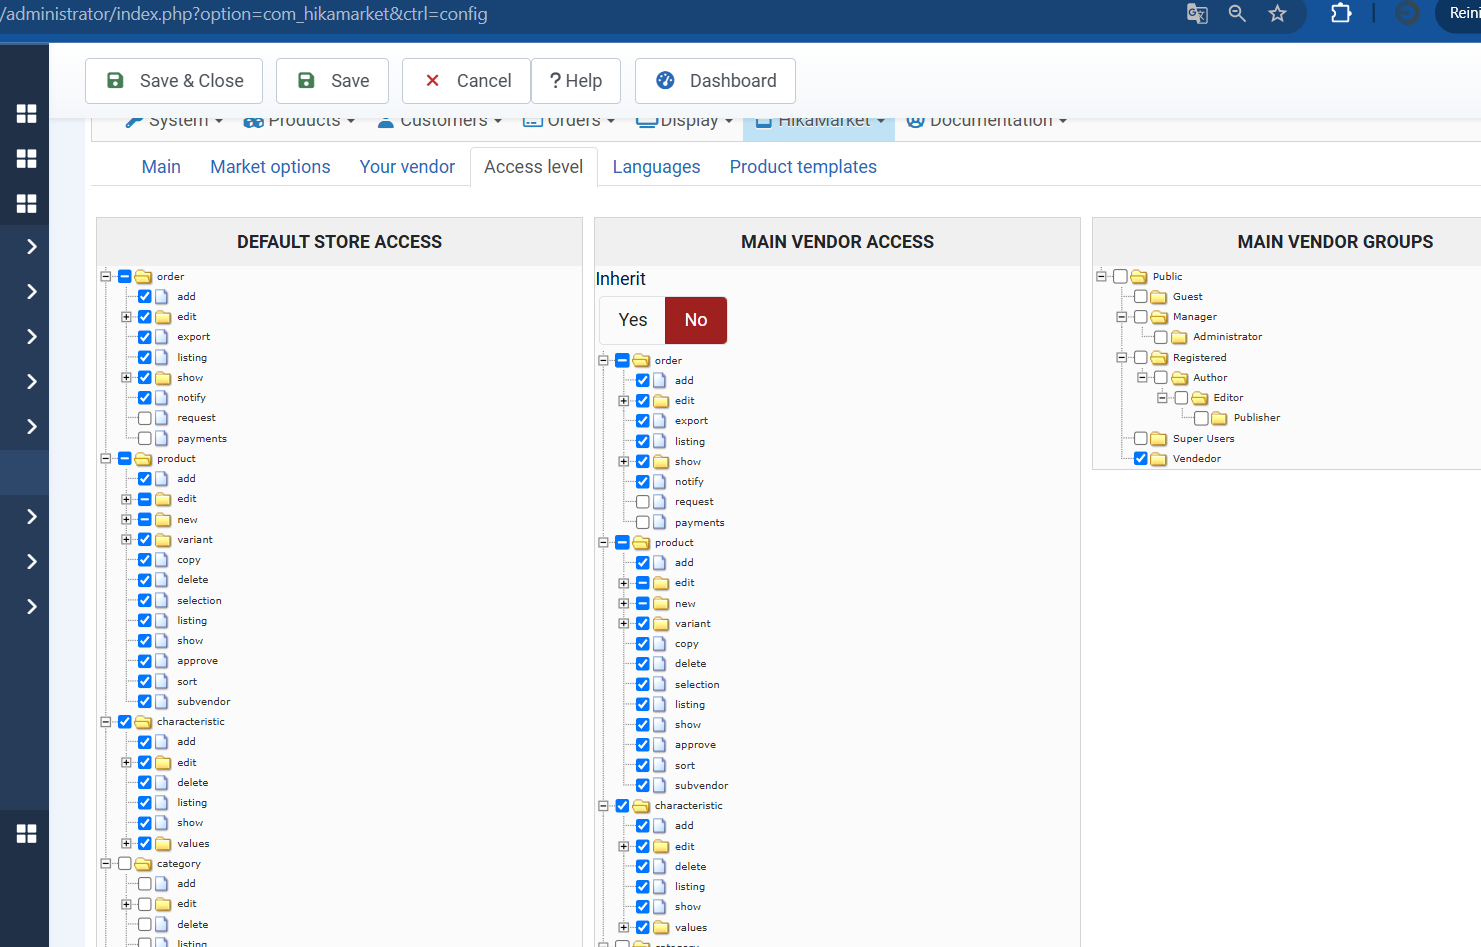Click the Manager folder icon in Main Vendor Groups

click(1159, 317)
